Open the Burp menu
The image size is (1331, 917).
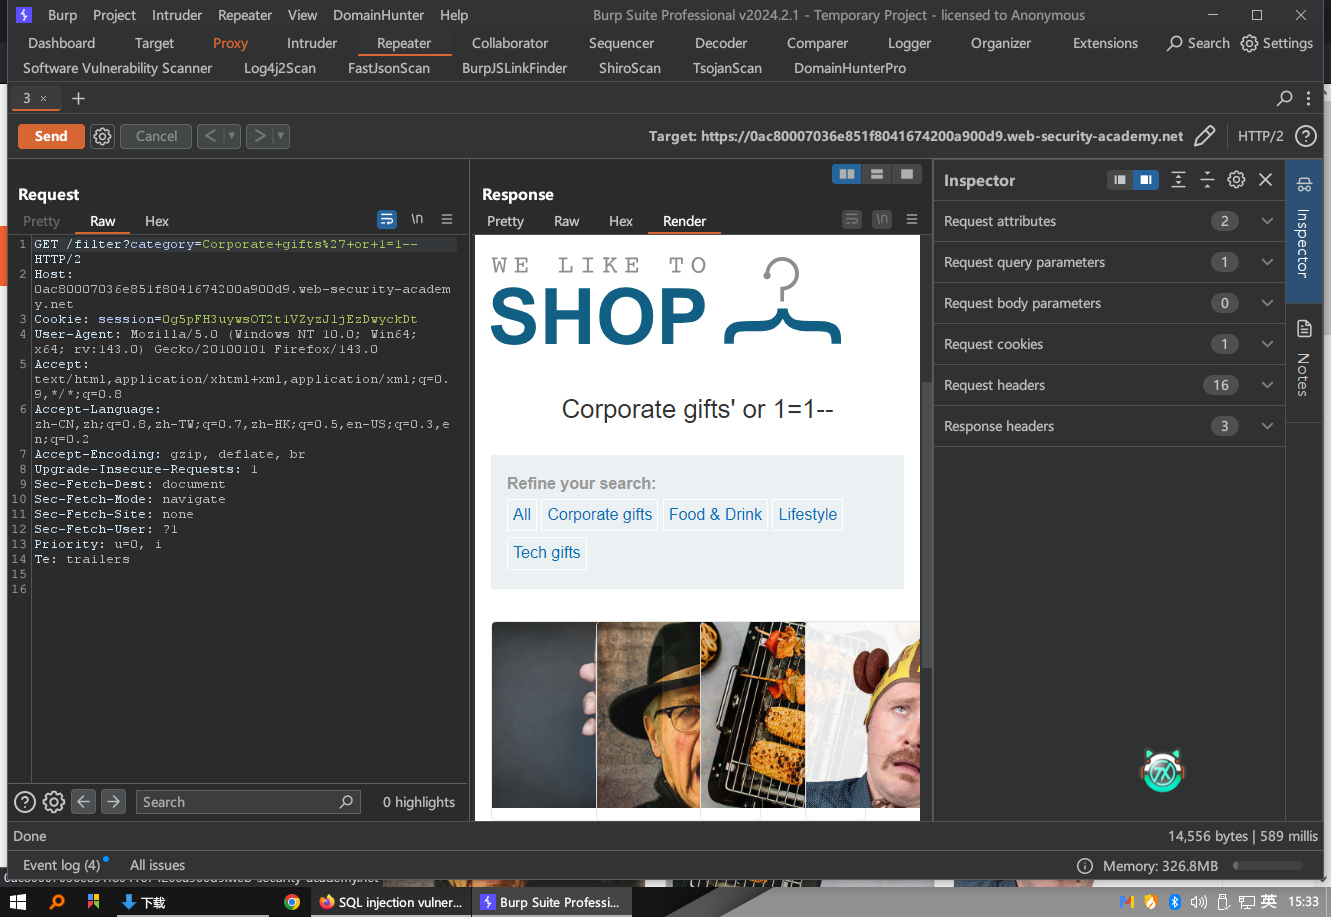[62, 15]
